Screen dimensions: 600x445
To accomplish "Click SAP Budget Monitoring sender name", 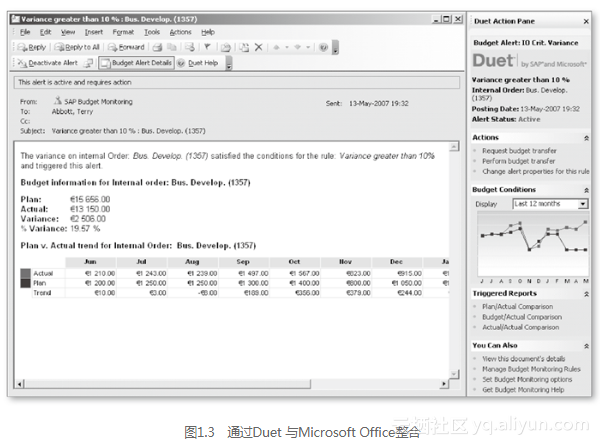I will (98, 102).
